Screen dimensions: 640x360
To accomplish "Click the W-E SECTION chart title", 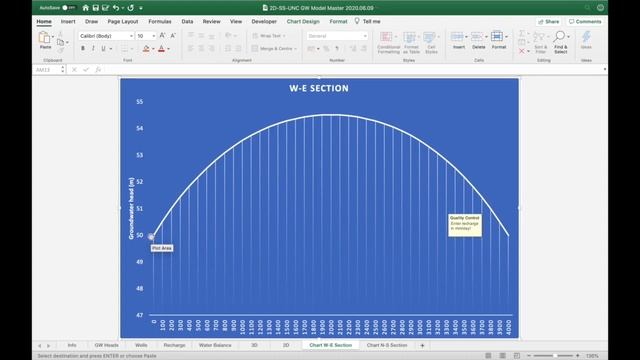I will coord(319,88).
